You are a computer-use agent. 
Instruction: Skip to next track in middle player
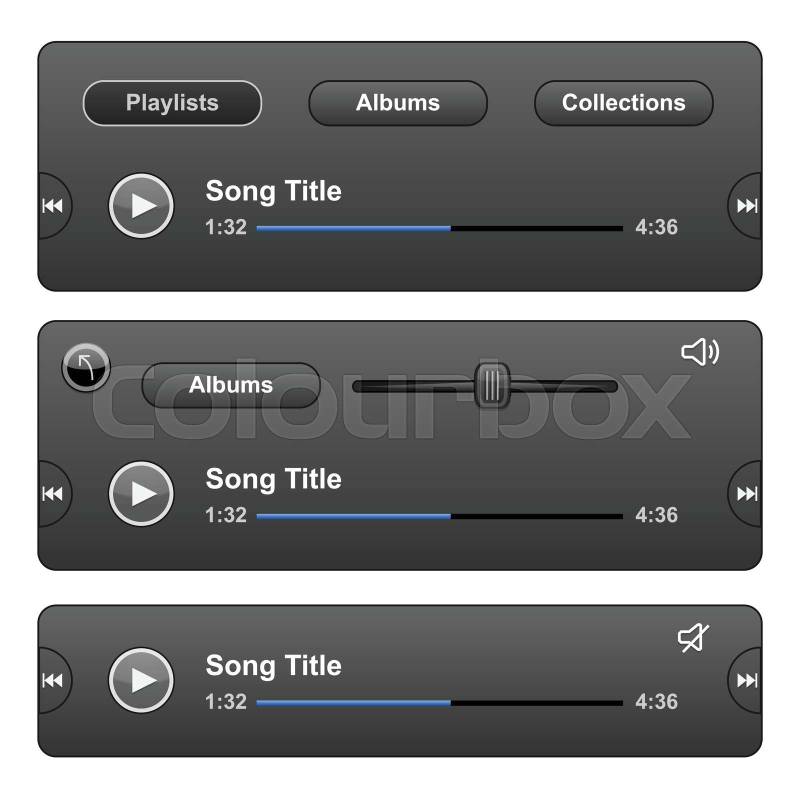pyautogui.click(x=746, y=493)
